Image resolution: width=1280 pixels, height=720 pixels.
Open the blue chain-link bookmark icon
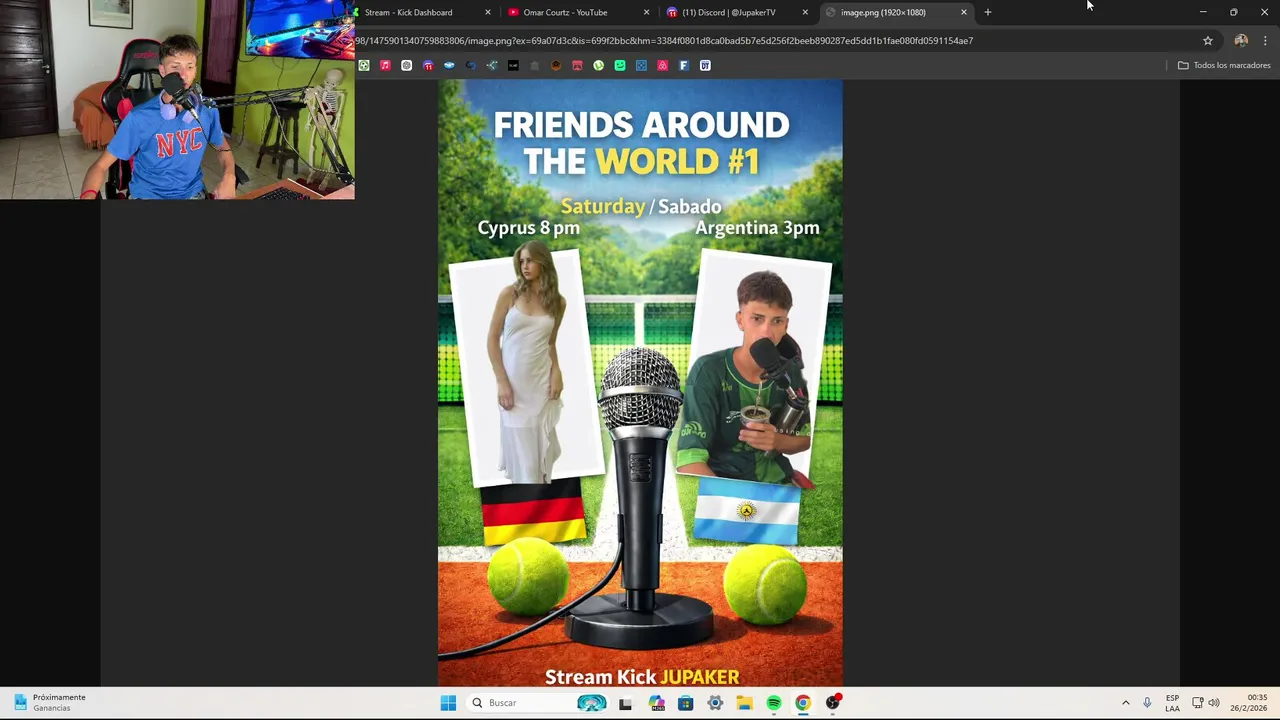pyautogui.click(x=470, y=65)
